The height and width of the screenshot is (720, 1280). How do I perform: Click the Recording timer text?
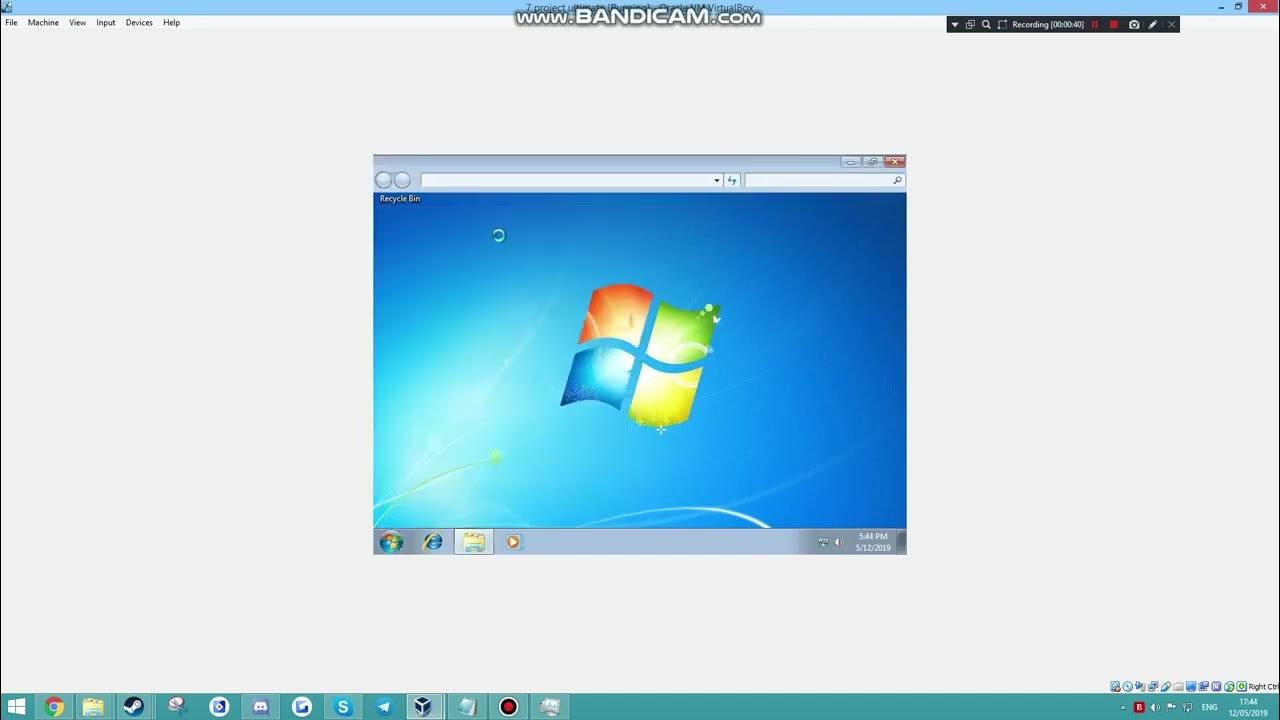pos(1048,24)
